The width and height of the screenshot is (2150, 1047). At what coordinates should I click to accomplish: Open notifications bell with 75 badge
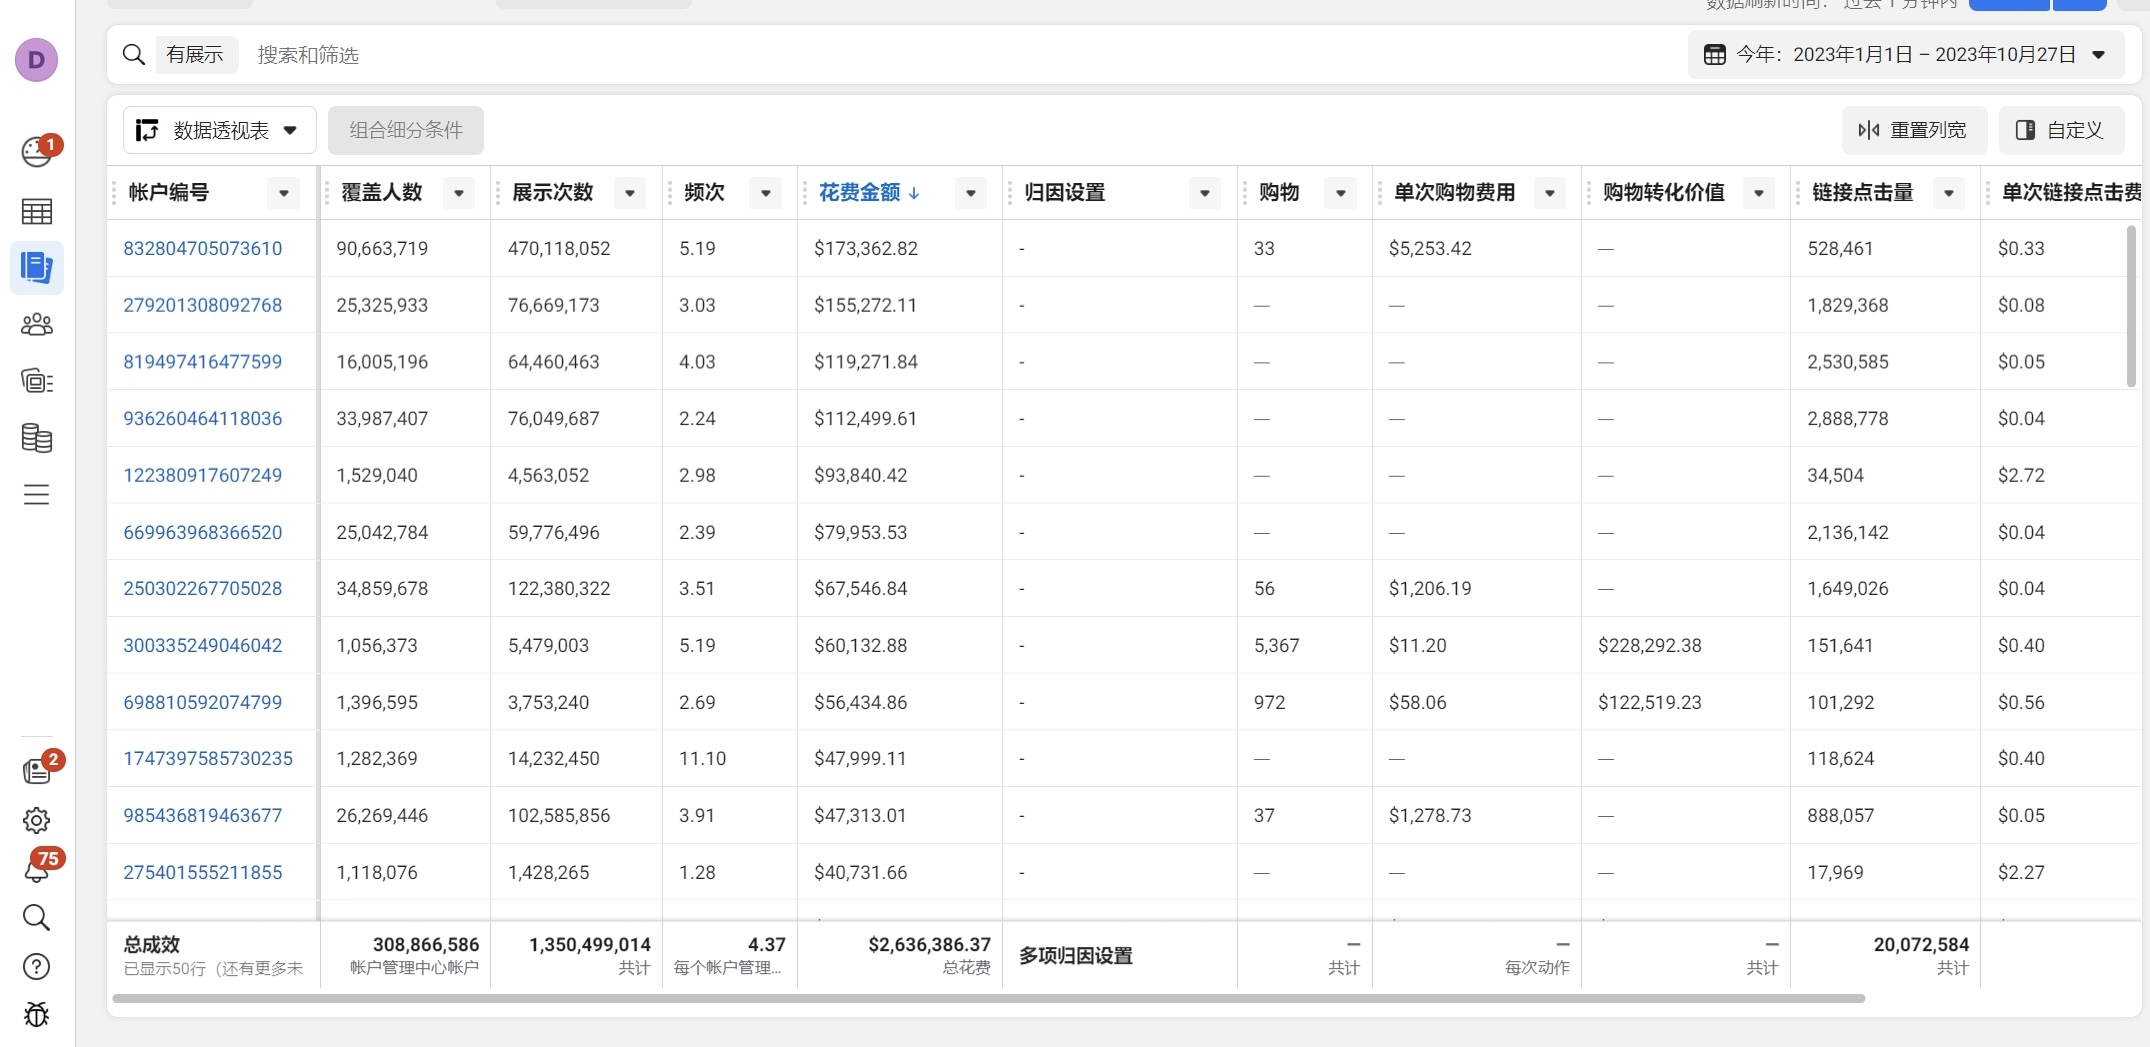(x=38, y=868)
